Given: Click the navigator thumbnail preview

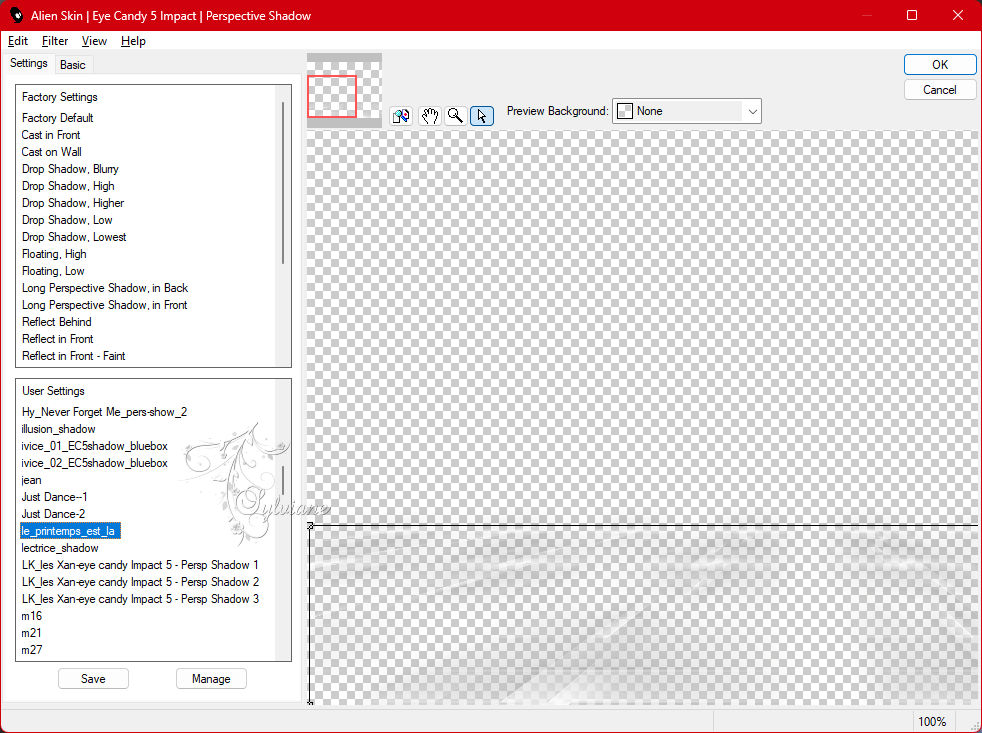Looking at the screenshot, I should pyautogui.click(x=344, y=90).
